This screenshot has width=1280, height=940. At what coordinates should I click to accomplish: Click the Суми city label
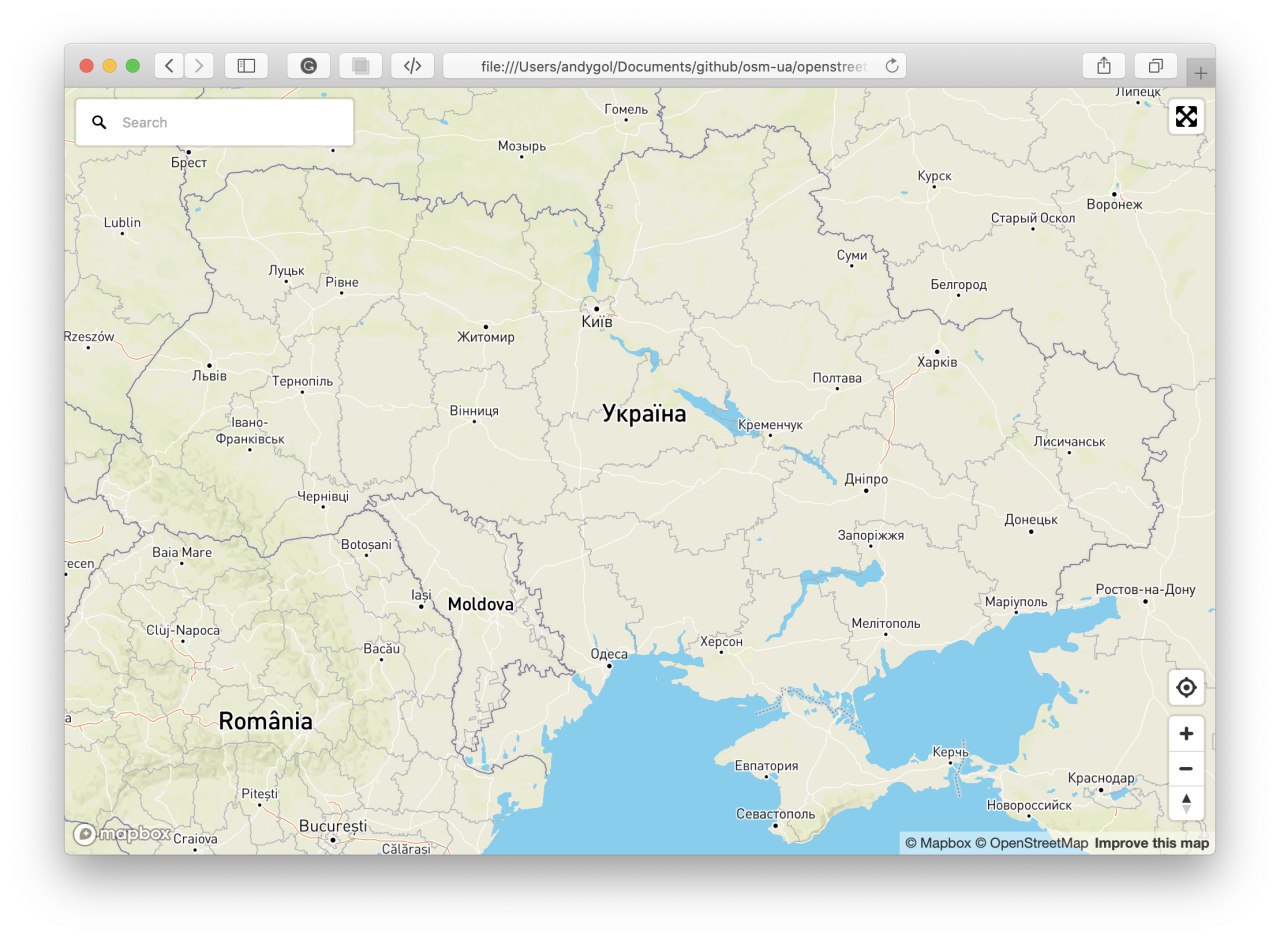point(852,255)
